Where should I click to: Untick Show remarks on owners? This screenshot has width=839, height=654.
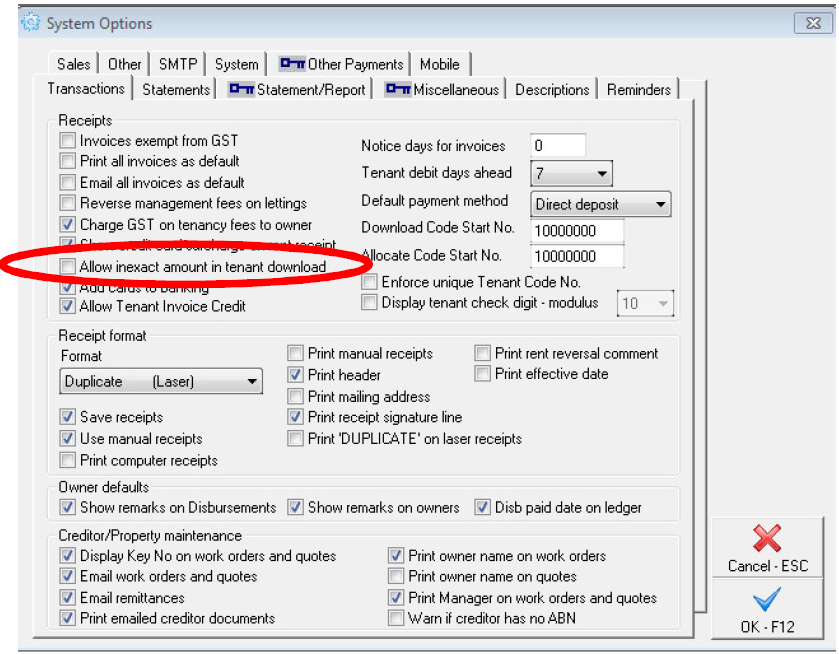coord(295,507)
